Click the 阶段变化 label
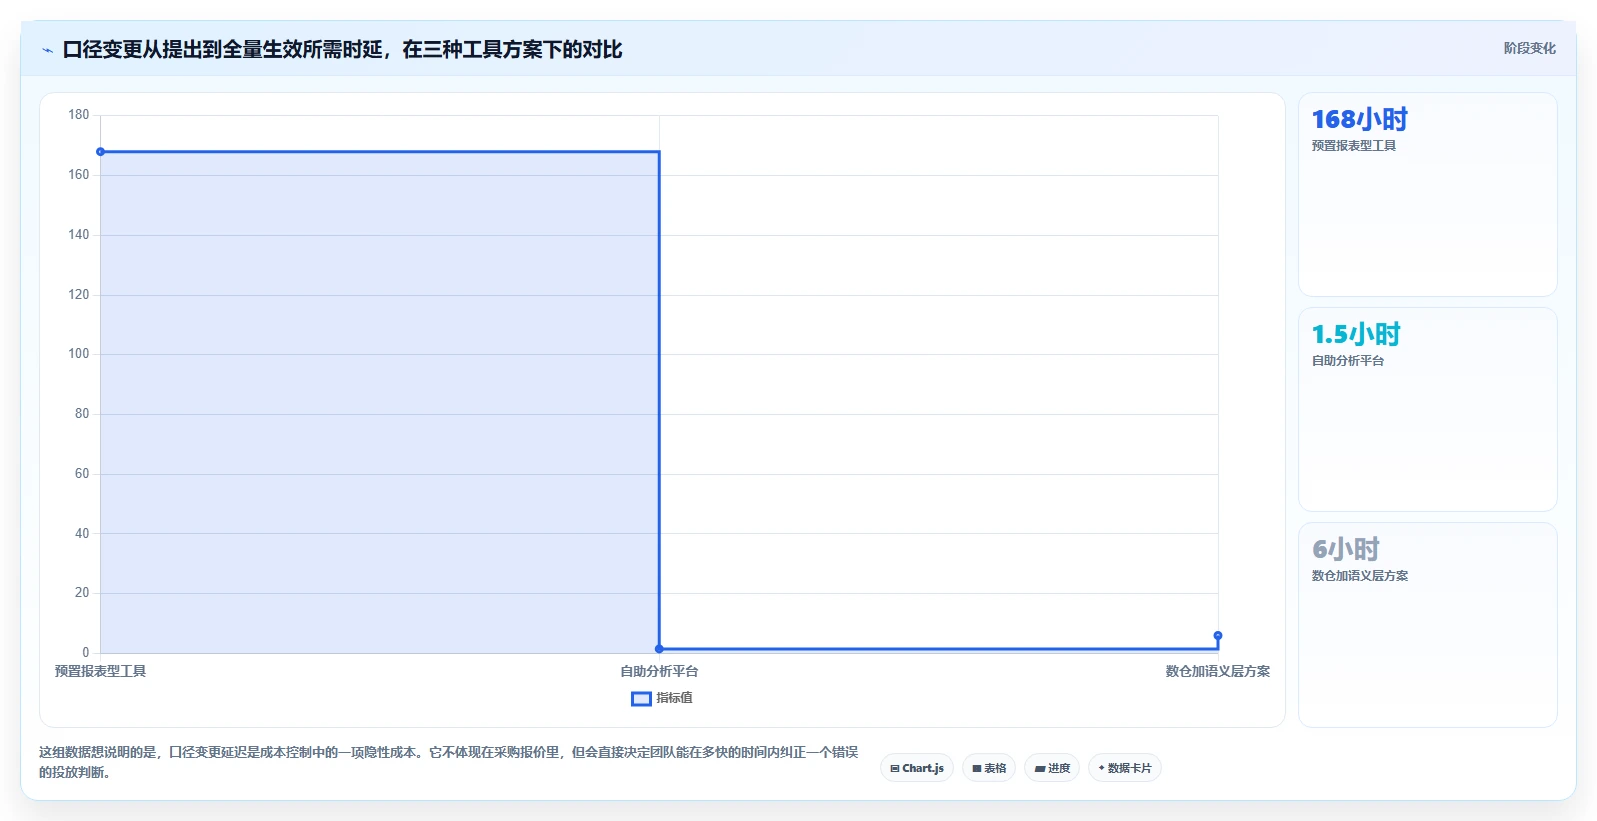Image resolution: width=1597 pixels, height=821 pixels. (x=1529, y=48)
